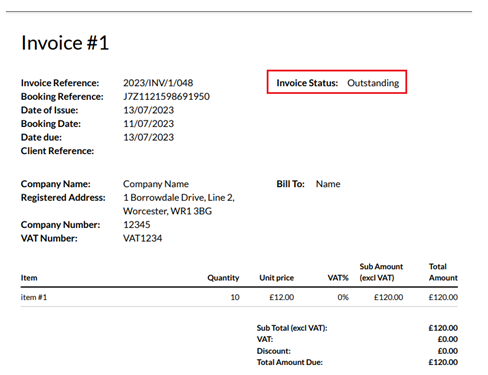Click the Discount value £0.00
The height and width of the screenshot is (375, 488).
click(x=448, y=351)
